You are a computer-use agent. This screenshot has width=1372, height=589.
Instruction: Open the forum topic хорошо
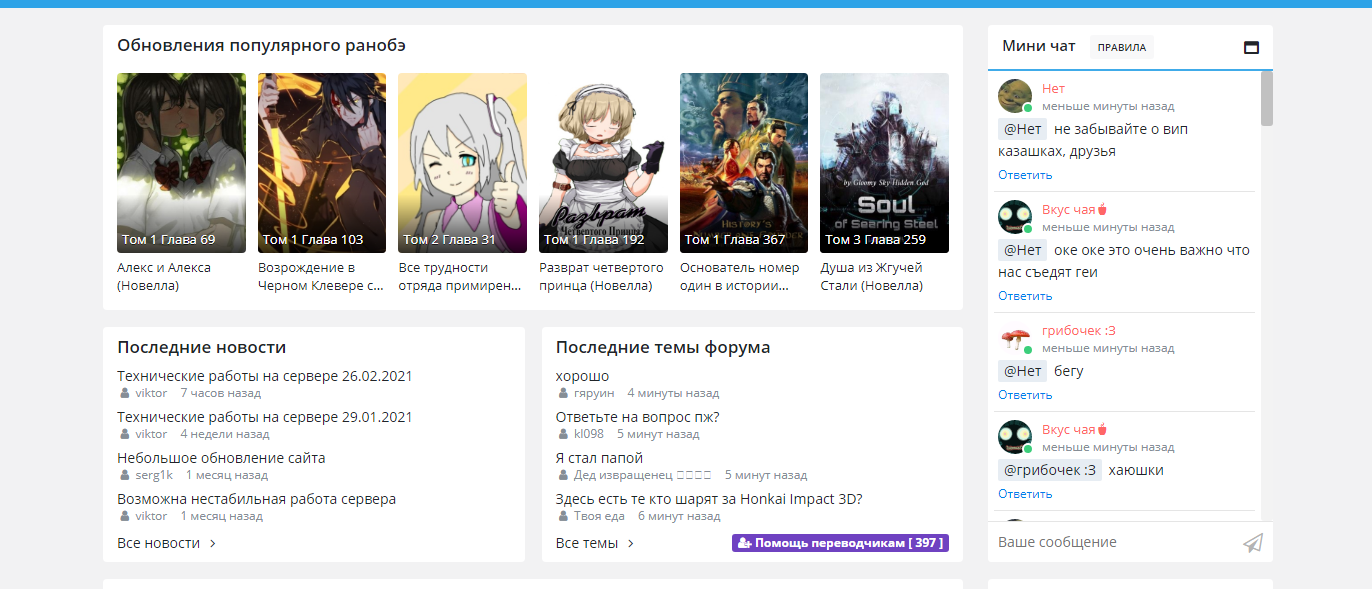[582, 376]
